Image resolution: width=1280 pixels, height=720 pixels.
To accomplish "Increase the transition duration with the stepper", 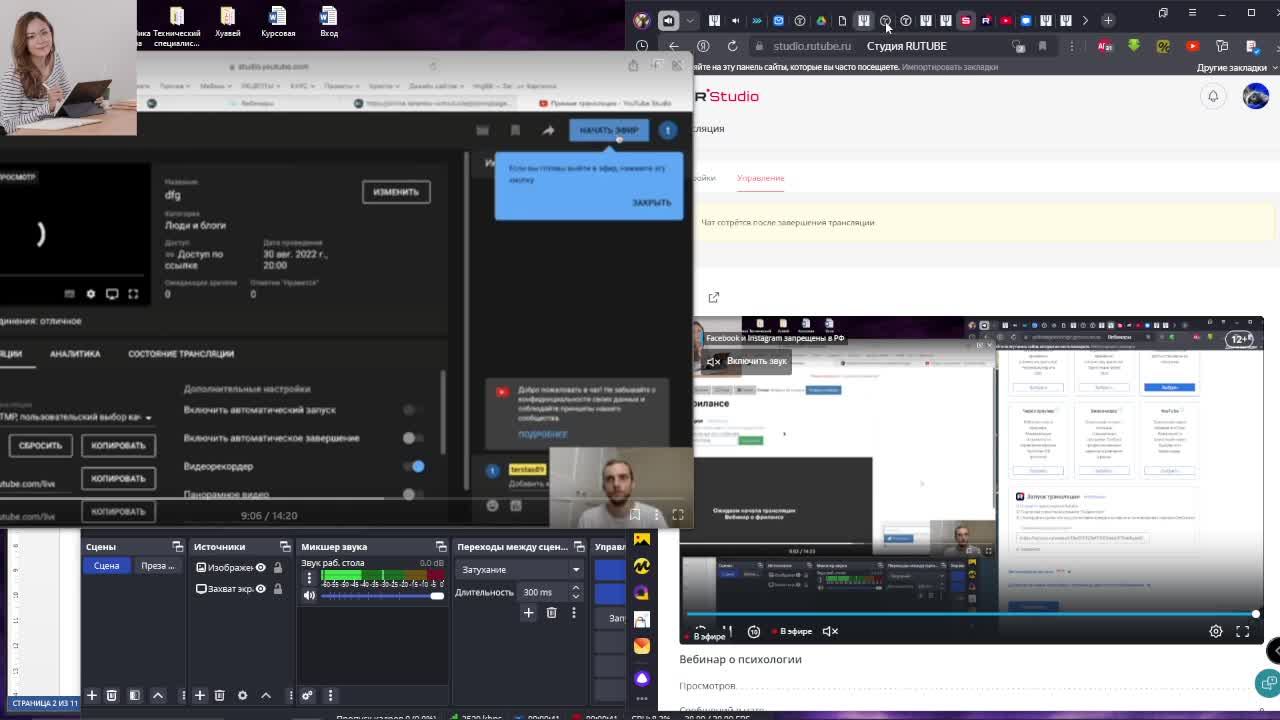I will click(575, 588).
